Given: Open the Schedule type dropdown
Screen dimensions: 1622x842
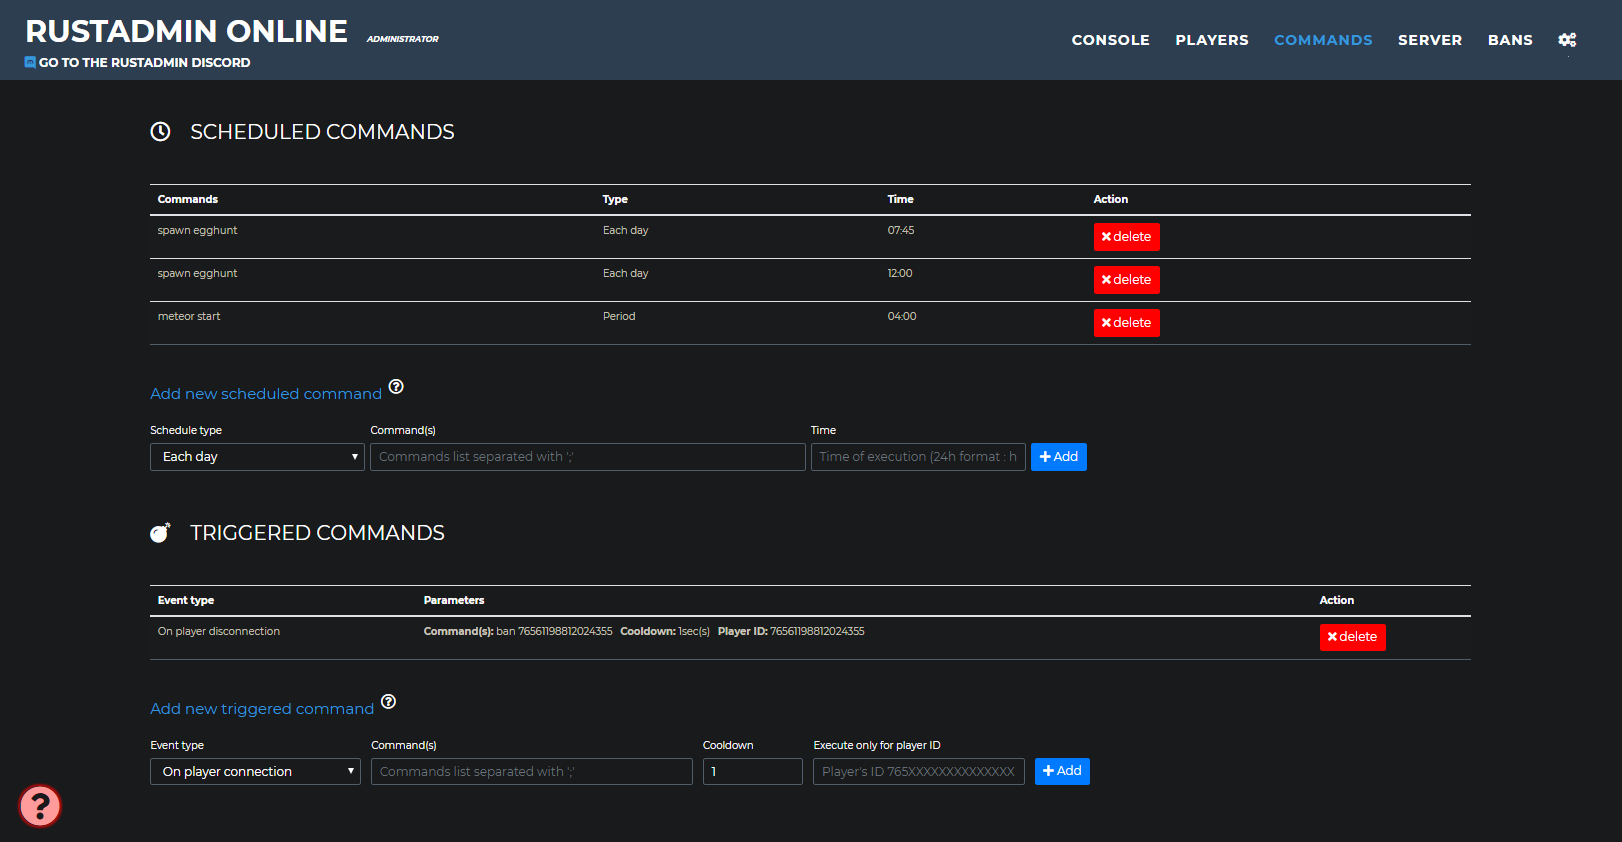Looking at the screenshot, I should click(x=257, y=457).
